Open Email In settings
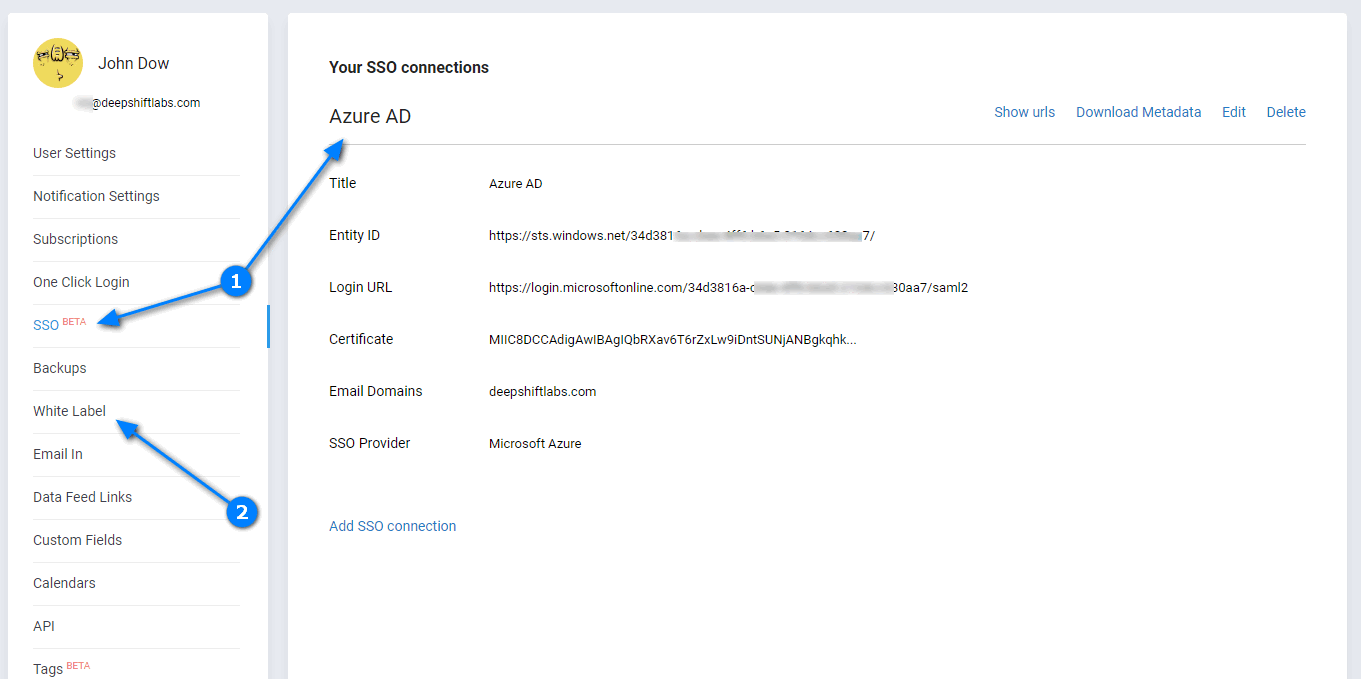 (x=58, y=454)
